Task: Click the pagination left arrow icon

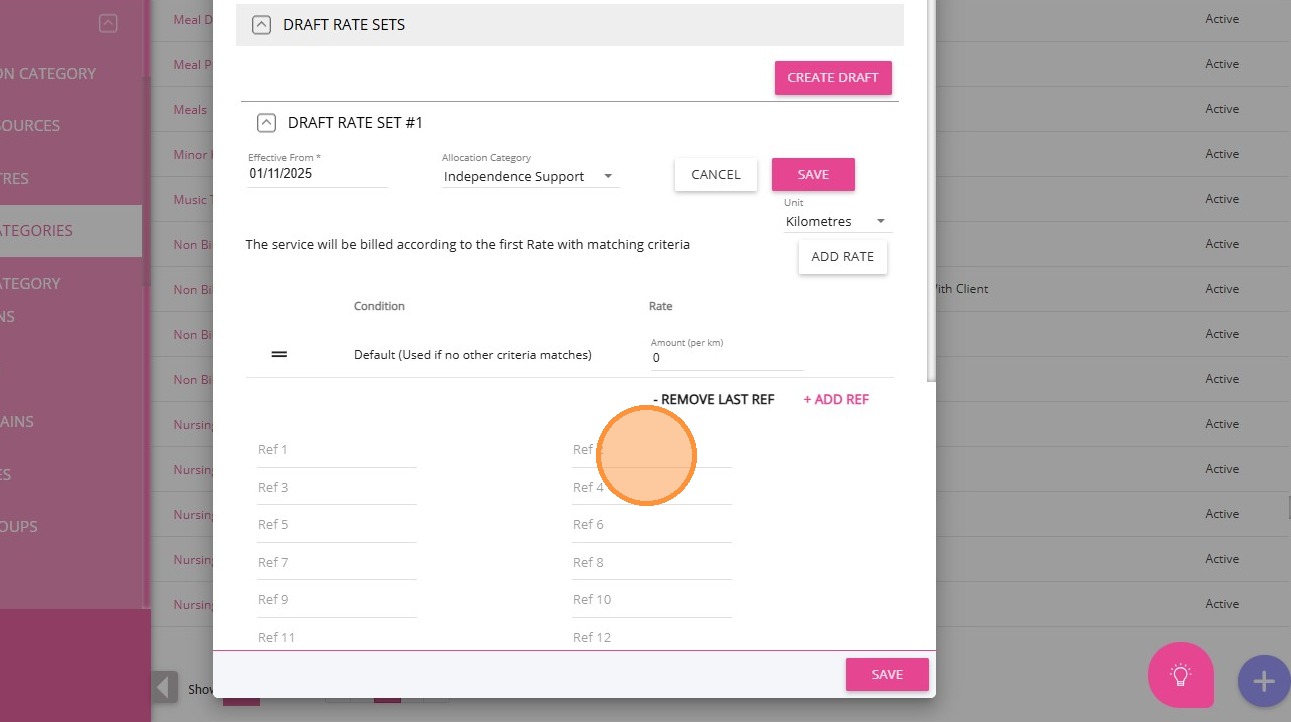Action: (x=165, y=687)
